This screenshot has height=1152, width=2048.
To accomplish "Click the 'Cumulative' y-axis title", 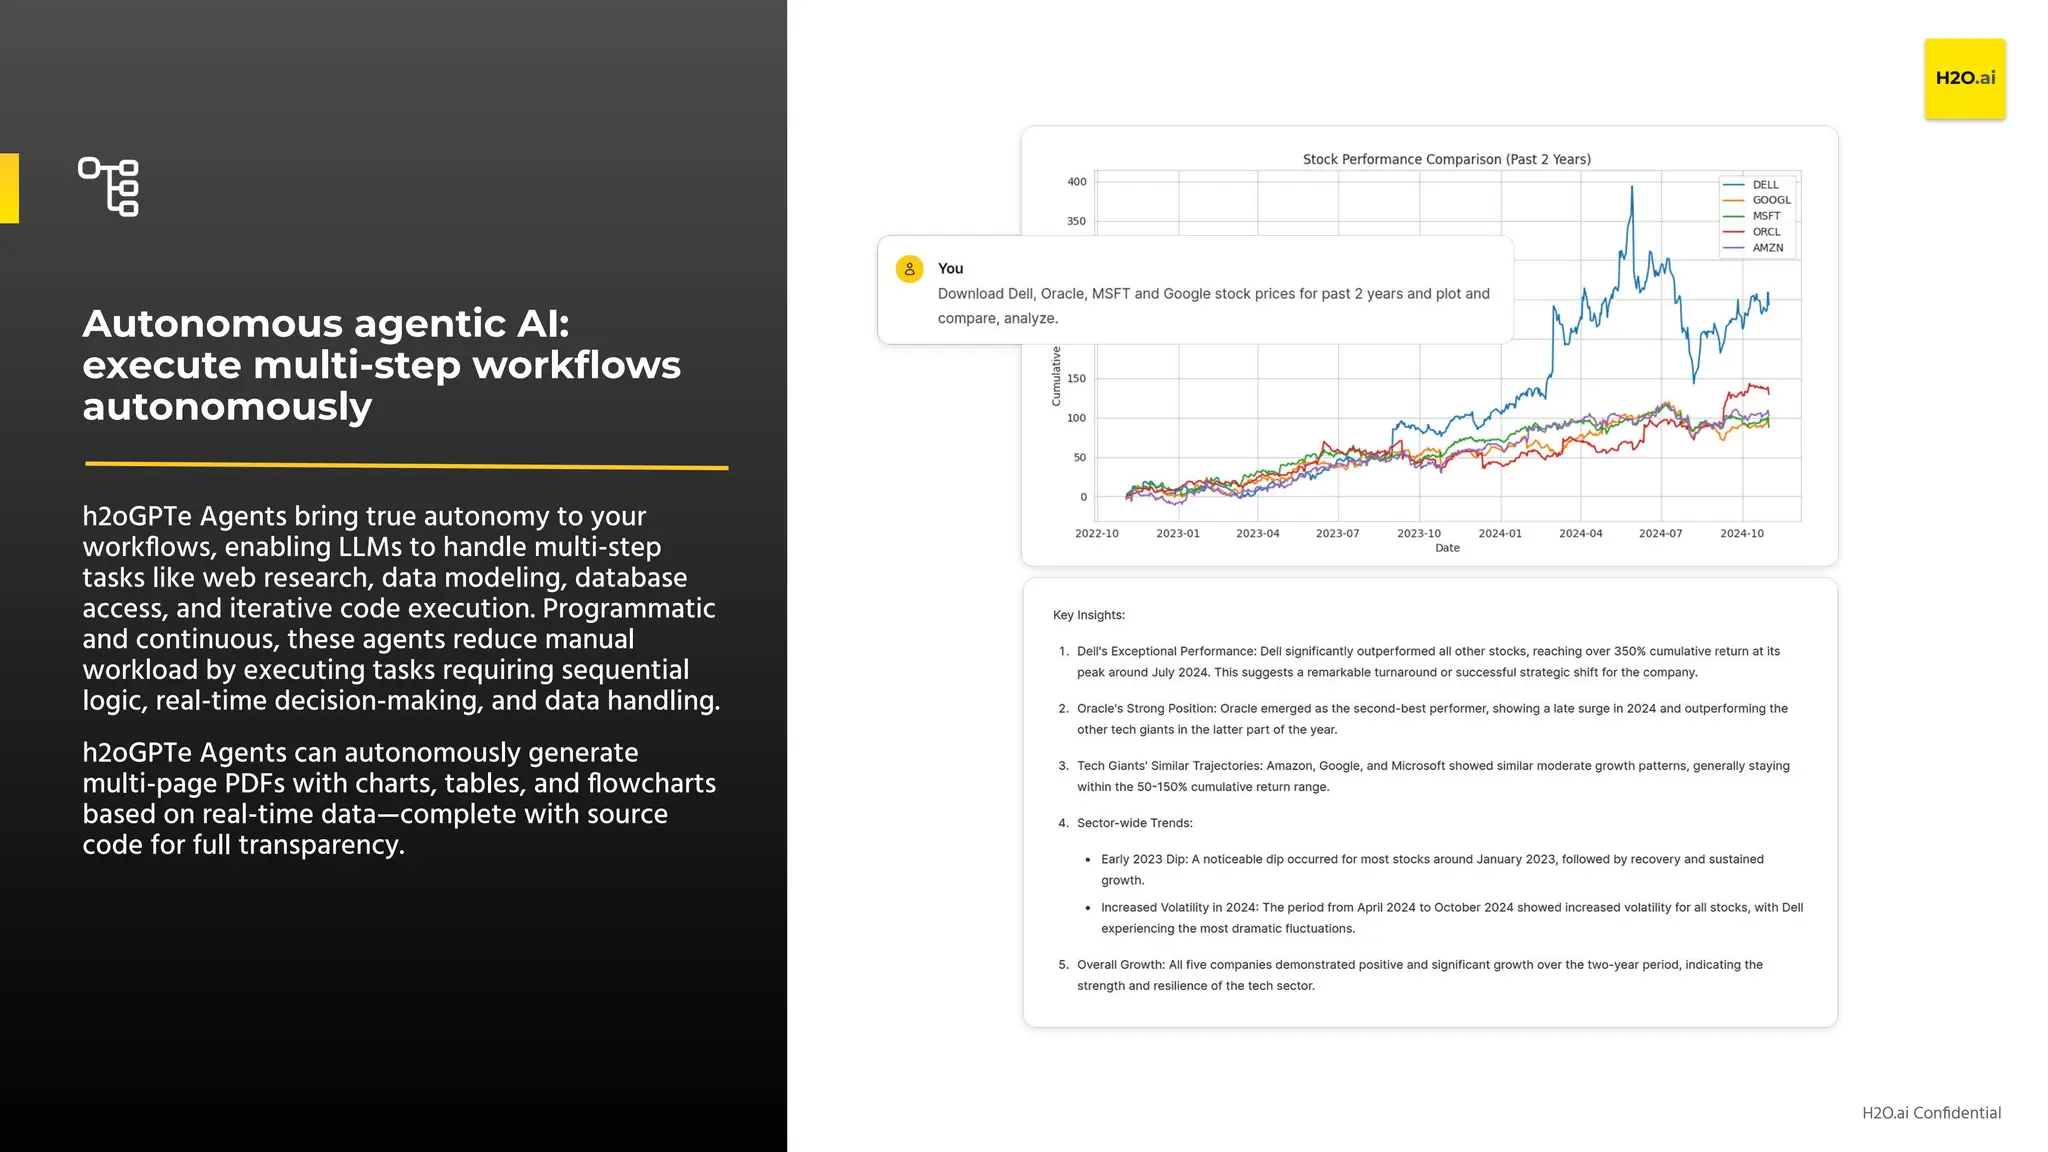I will [1056, 376].
